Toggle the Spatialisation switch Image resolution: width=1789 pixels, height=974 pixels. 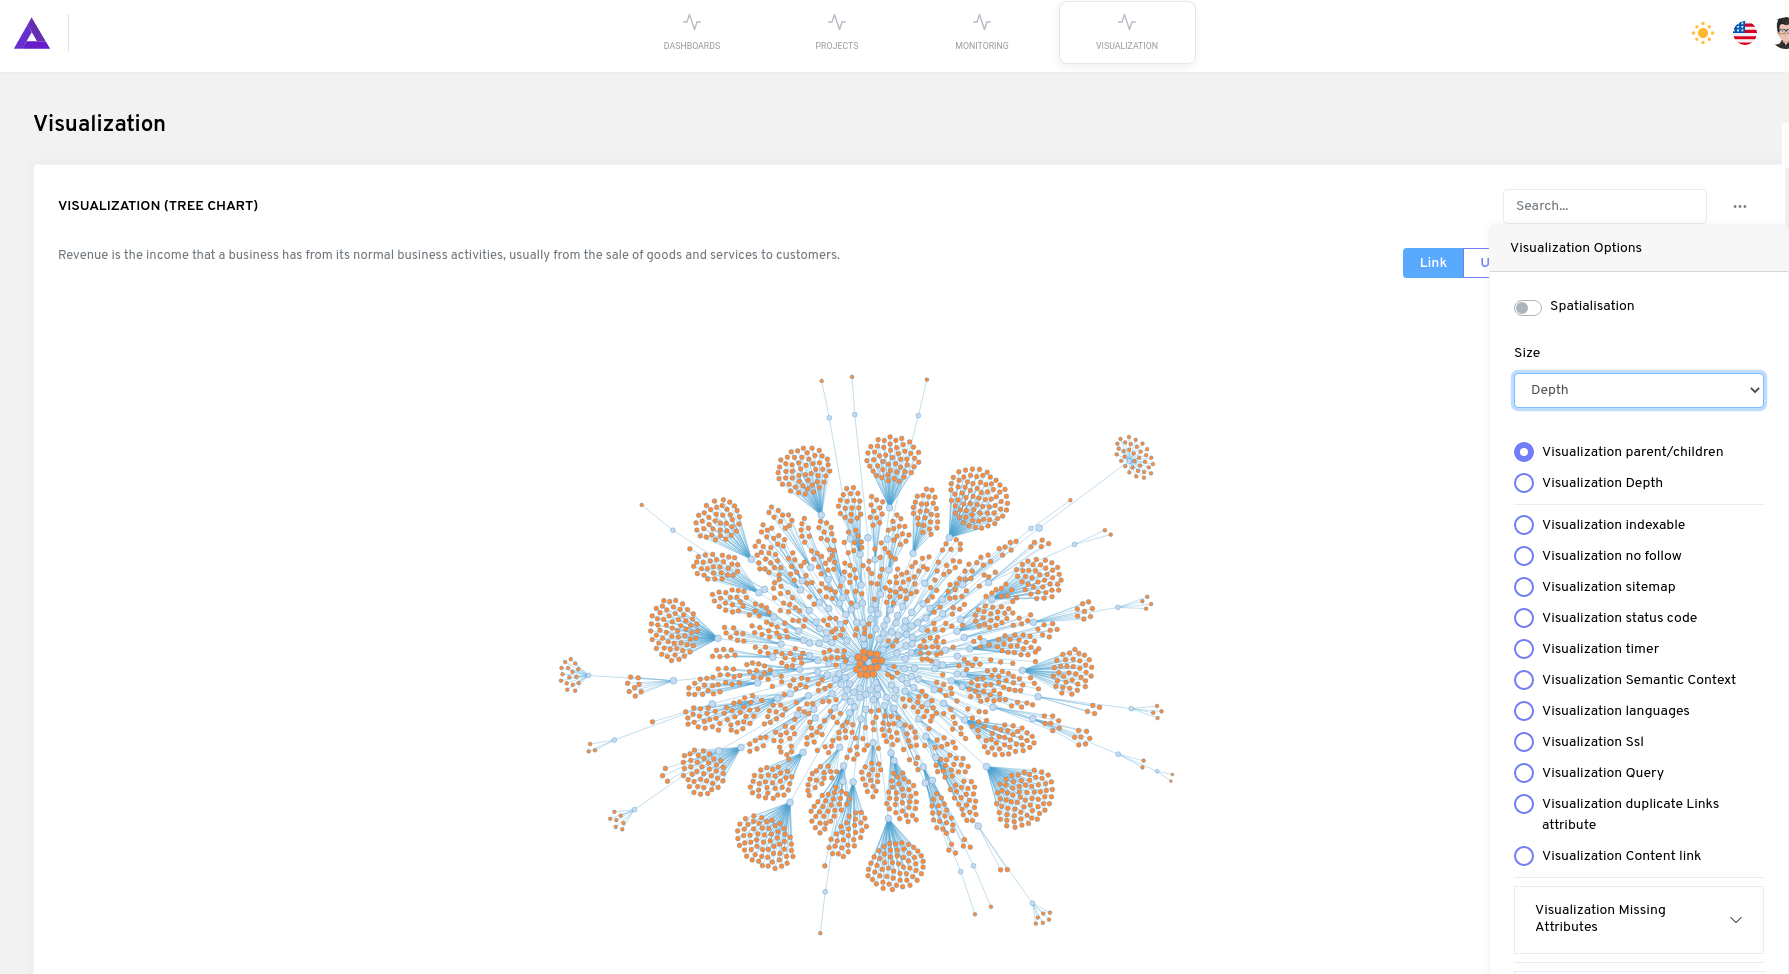[x=1527, y=307]
